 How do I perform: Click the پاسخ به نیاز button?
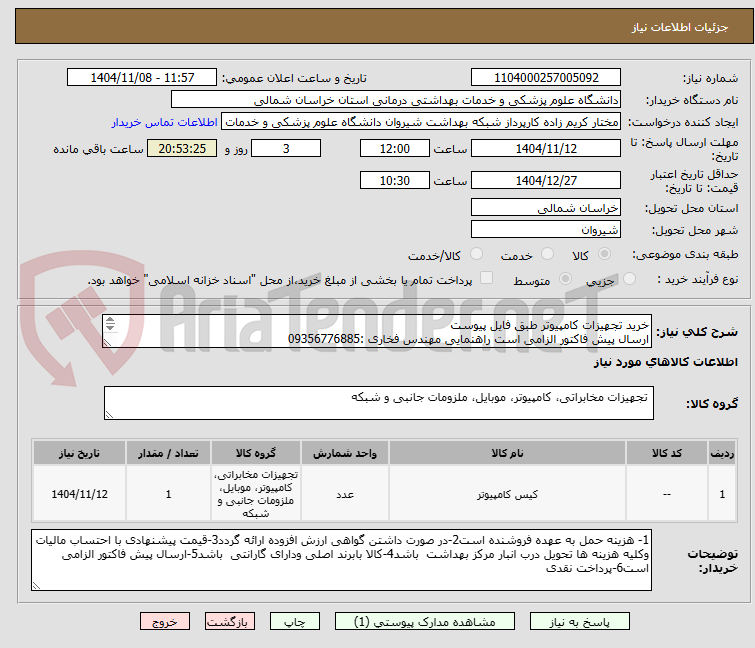(580, 621)
